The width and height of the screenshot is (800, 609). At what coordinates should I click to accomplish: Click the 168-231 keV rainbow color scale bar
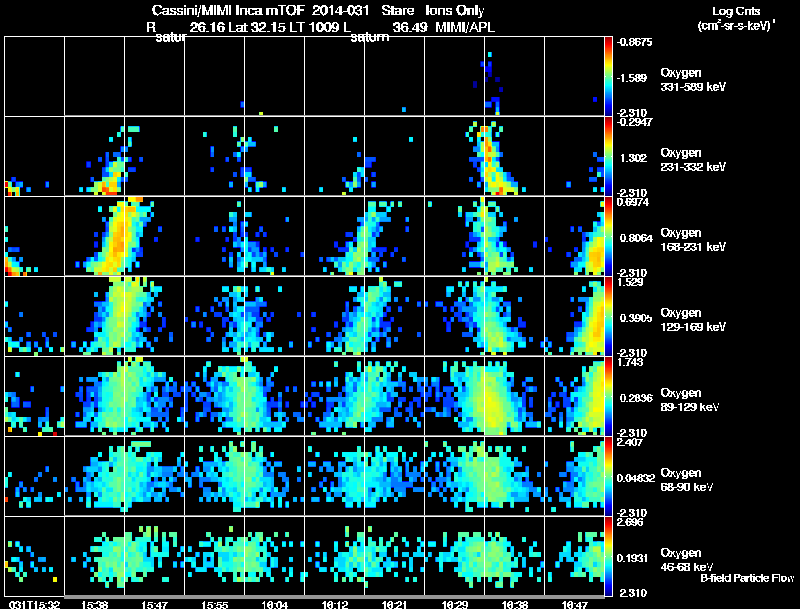point(608,236)
